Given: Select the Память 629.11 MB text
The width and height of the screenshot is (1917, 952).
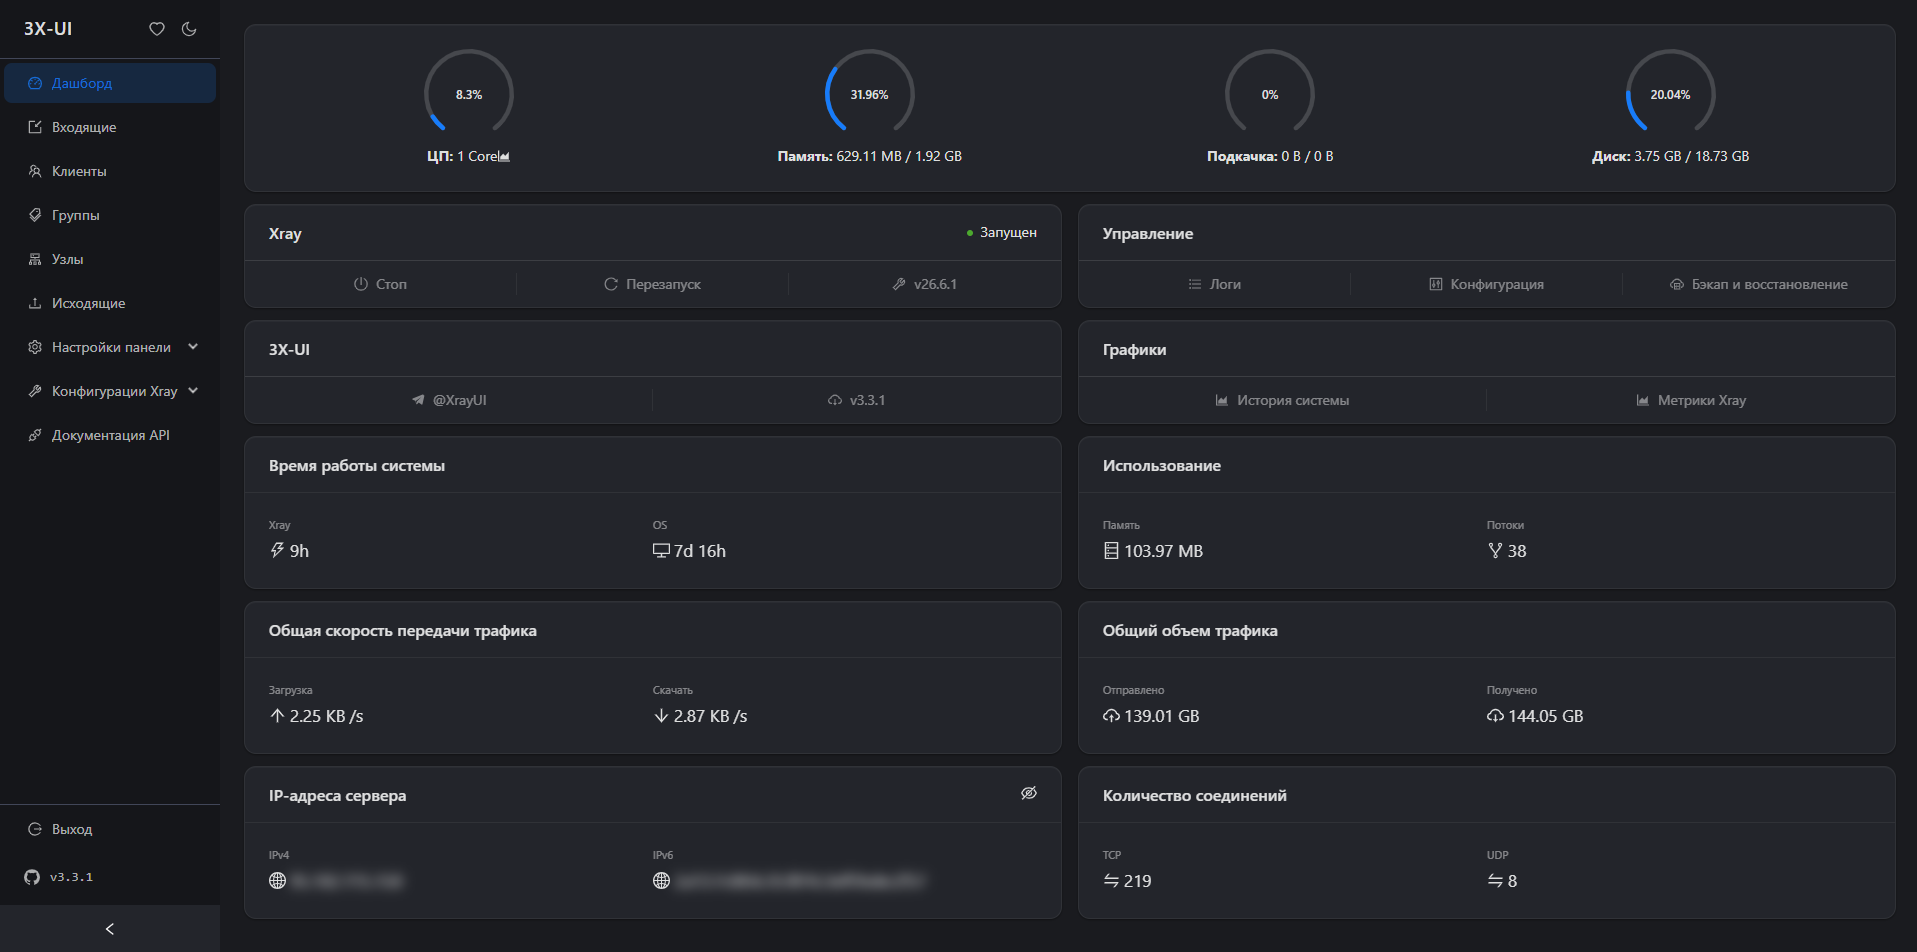Looking at the screenshot, I should pos(869,156).
